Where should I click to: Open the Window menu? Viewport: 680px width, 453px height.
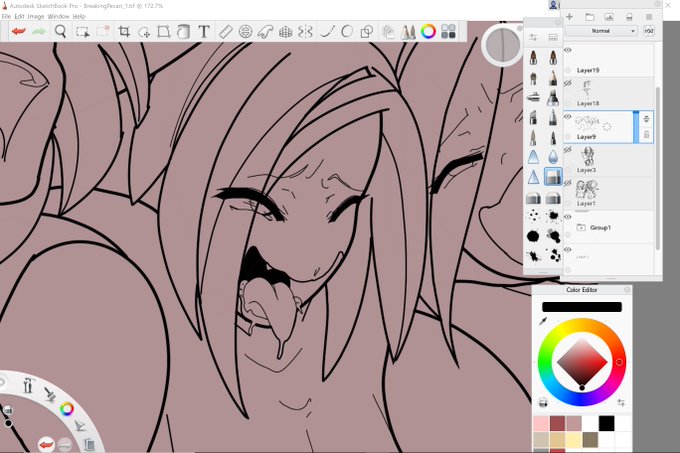[58, 16]
